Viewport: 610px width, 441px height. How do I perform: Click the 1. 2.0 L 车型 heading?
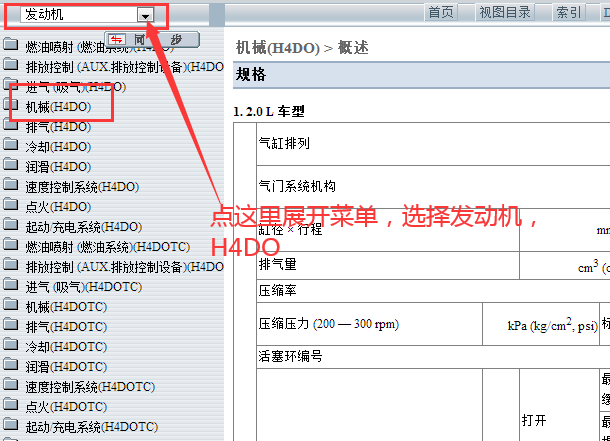(x=269, y=112)
